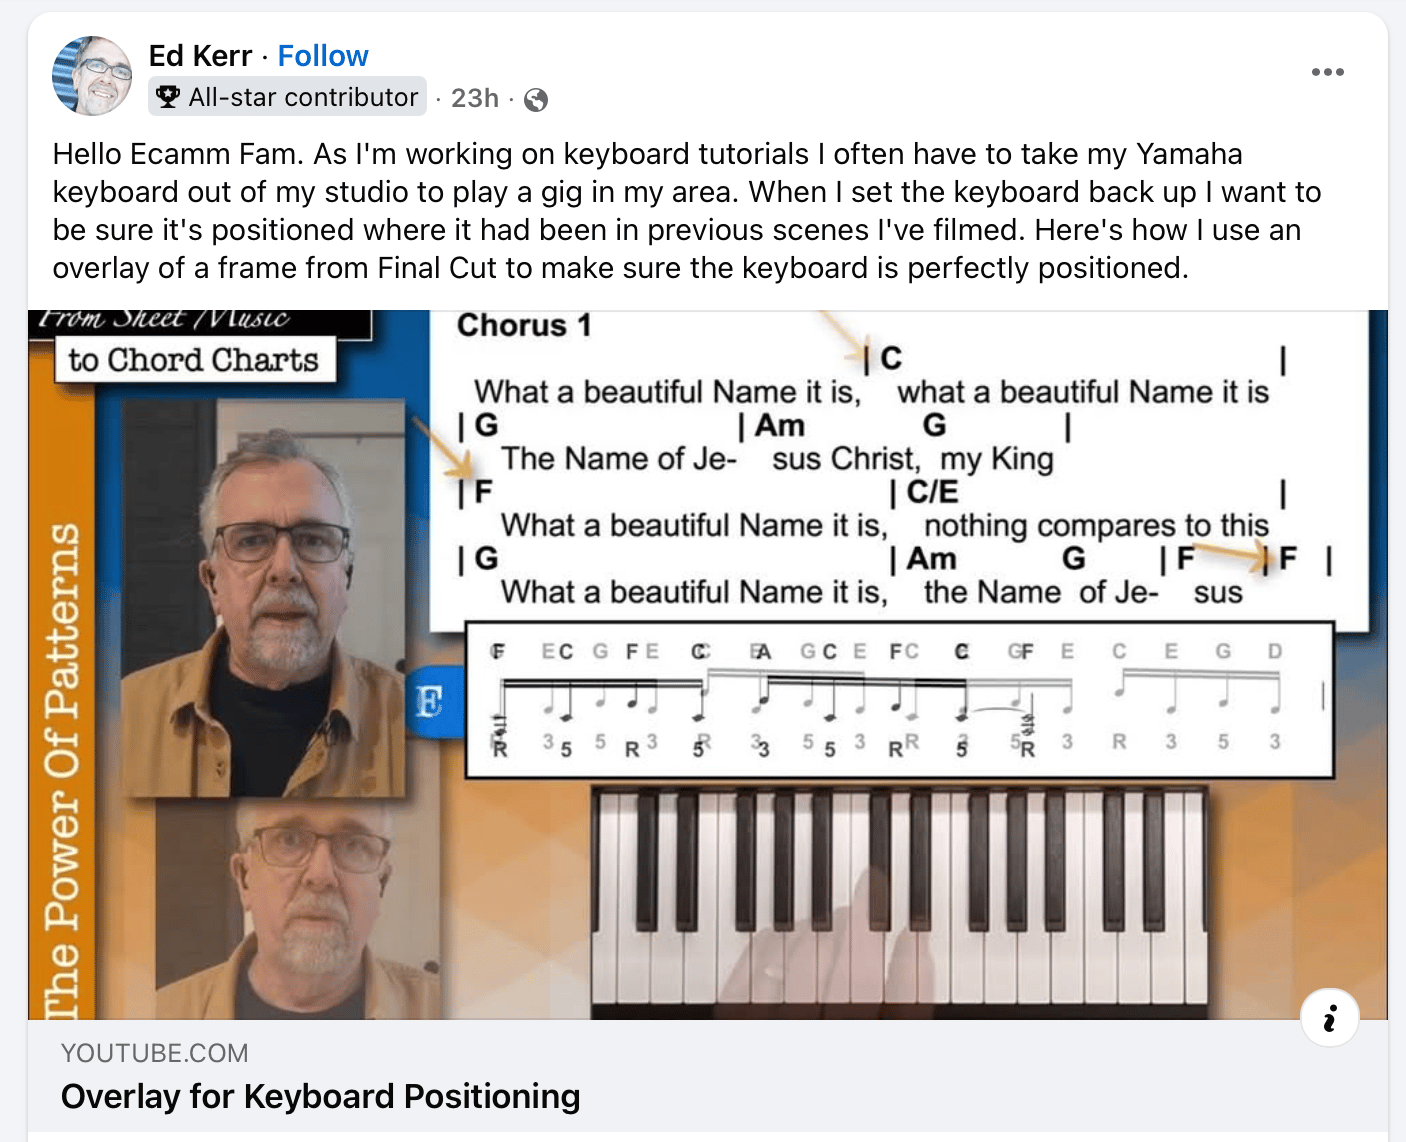Click the 23h post timestamp
The width and height of the screenshot is (1406, 1142).
pos(474,98)
